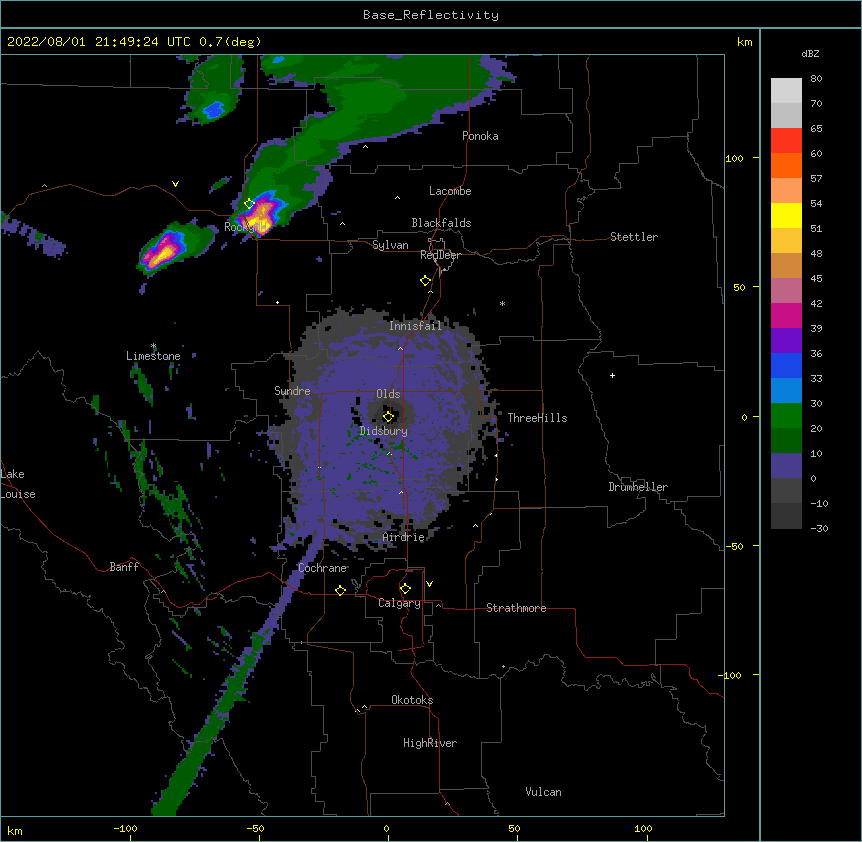The width and height of the screenshot is (862, 842).
Task: Select the red 60-65 dBZ legend swatch
Action: [x=786, y=140]
